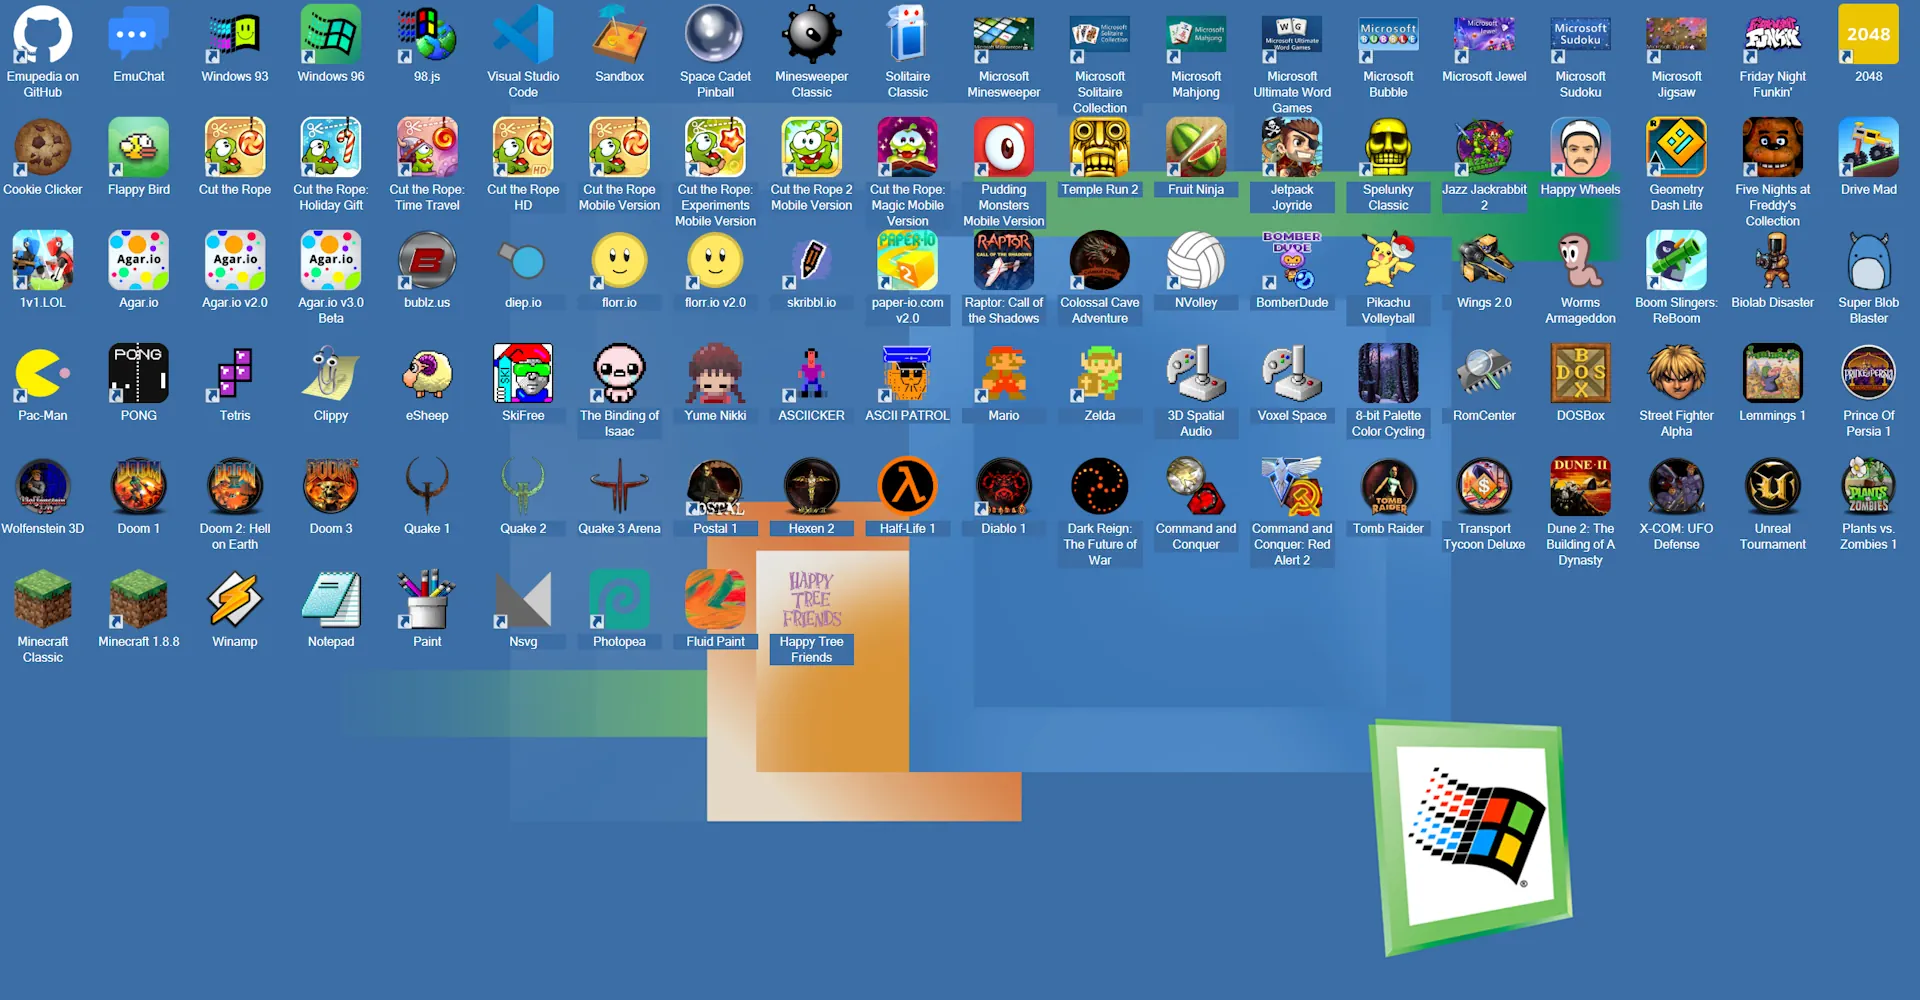Launch Plants vs. Zombies 1
The height and width of the screenshot is (1000, 1920).
coord(1868,487)
